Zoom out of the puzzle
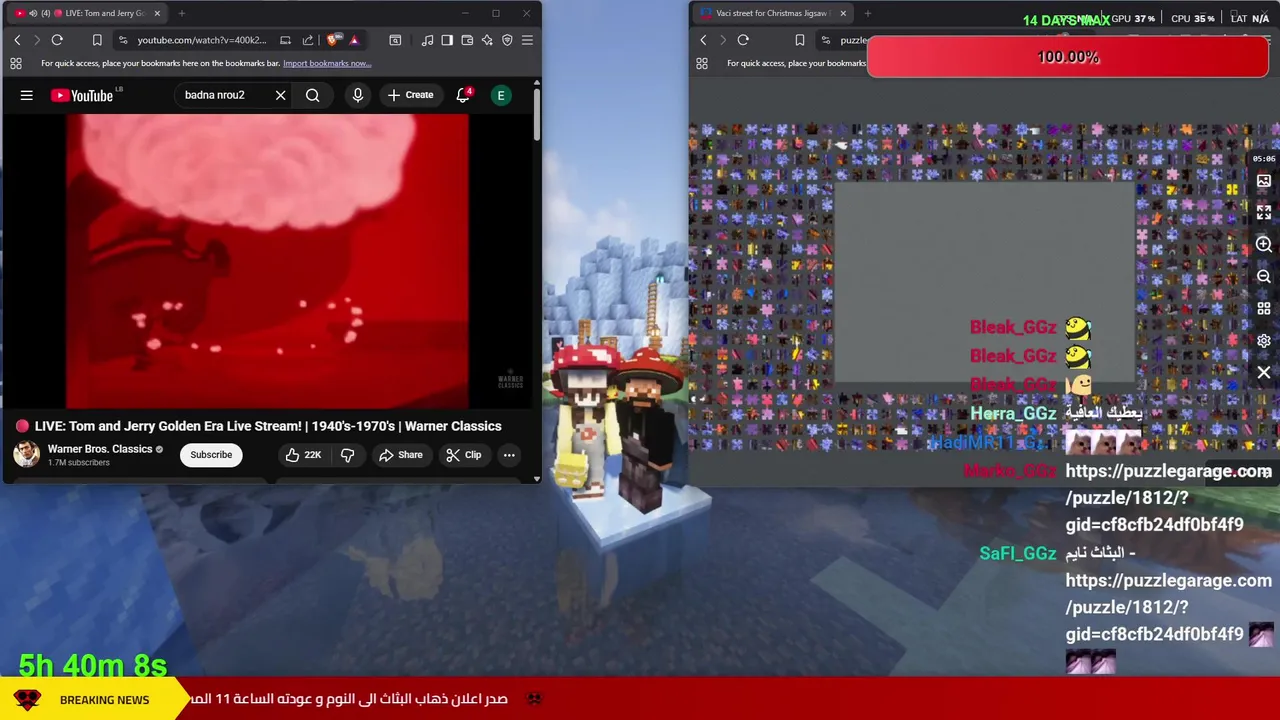This screenshot has width=1280, height=720. tap(1264, 277)
